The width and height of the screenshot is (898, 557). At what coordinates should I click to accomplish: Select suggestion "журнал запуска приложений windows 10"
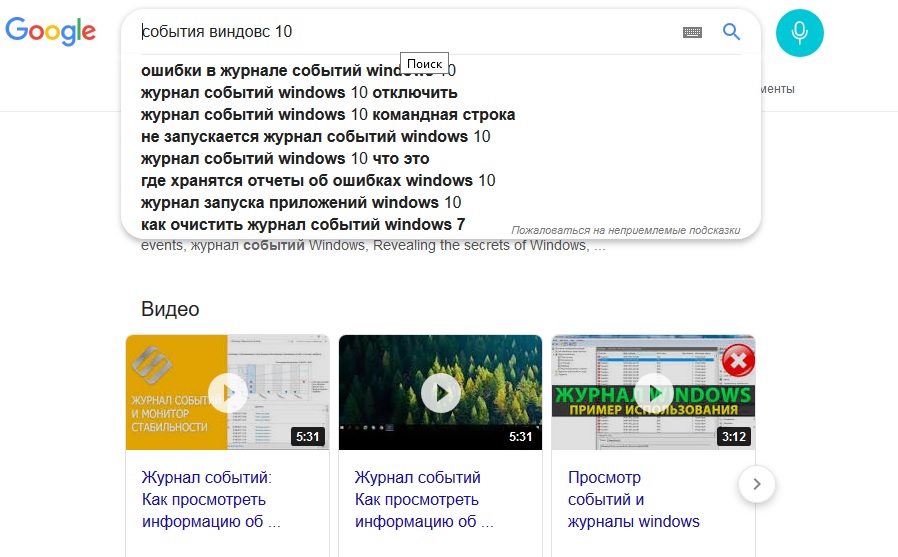(301, 203)
